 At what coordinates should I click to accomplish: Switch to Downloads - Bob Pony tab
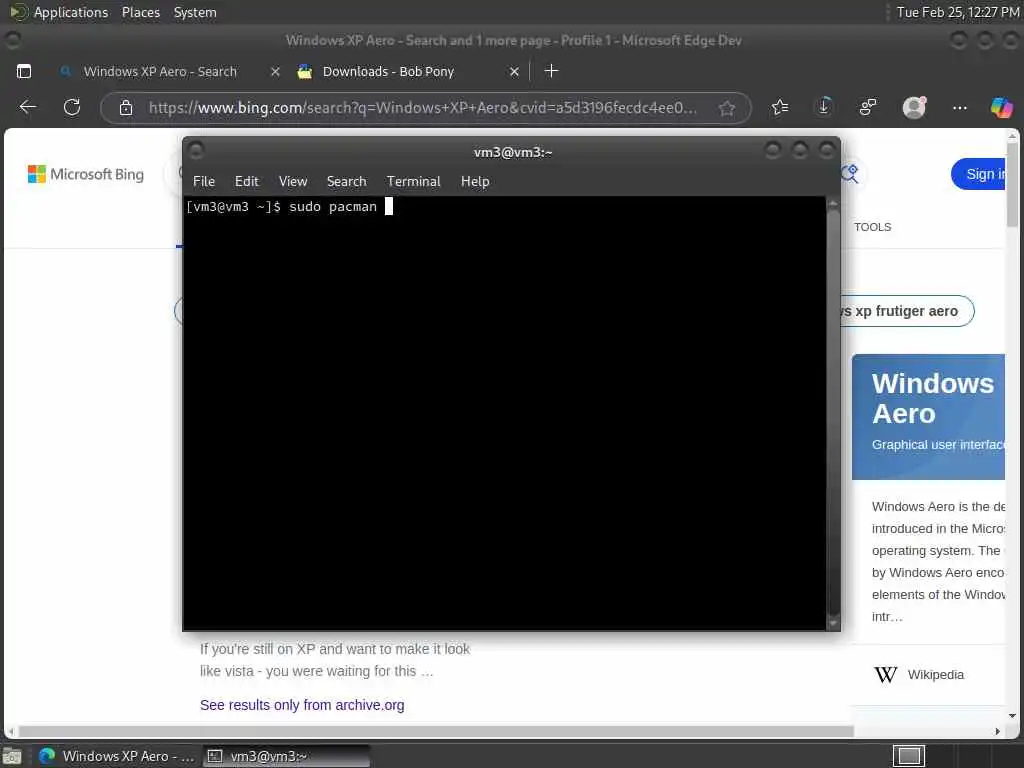click(x=388, y=72)
